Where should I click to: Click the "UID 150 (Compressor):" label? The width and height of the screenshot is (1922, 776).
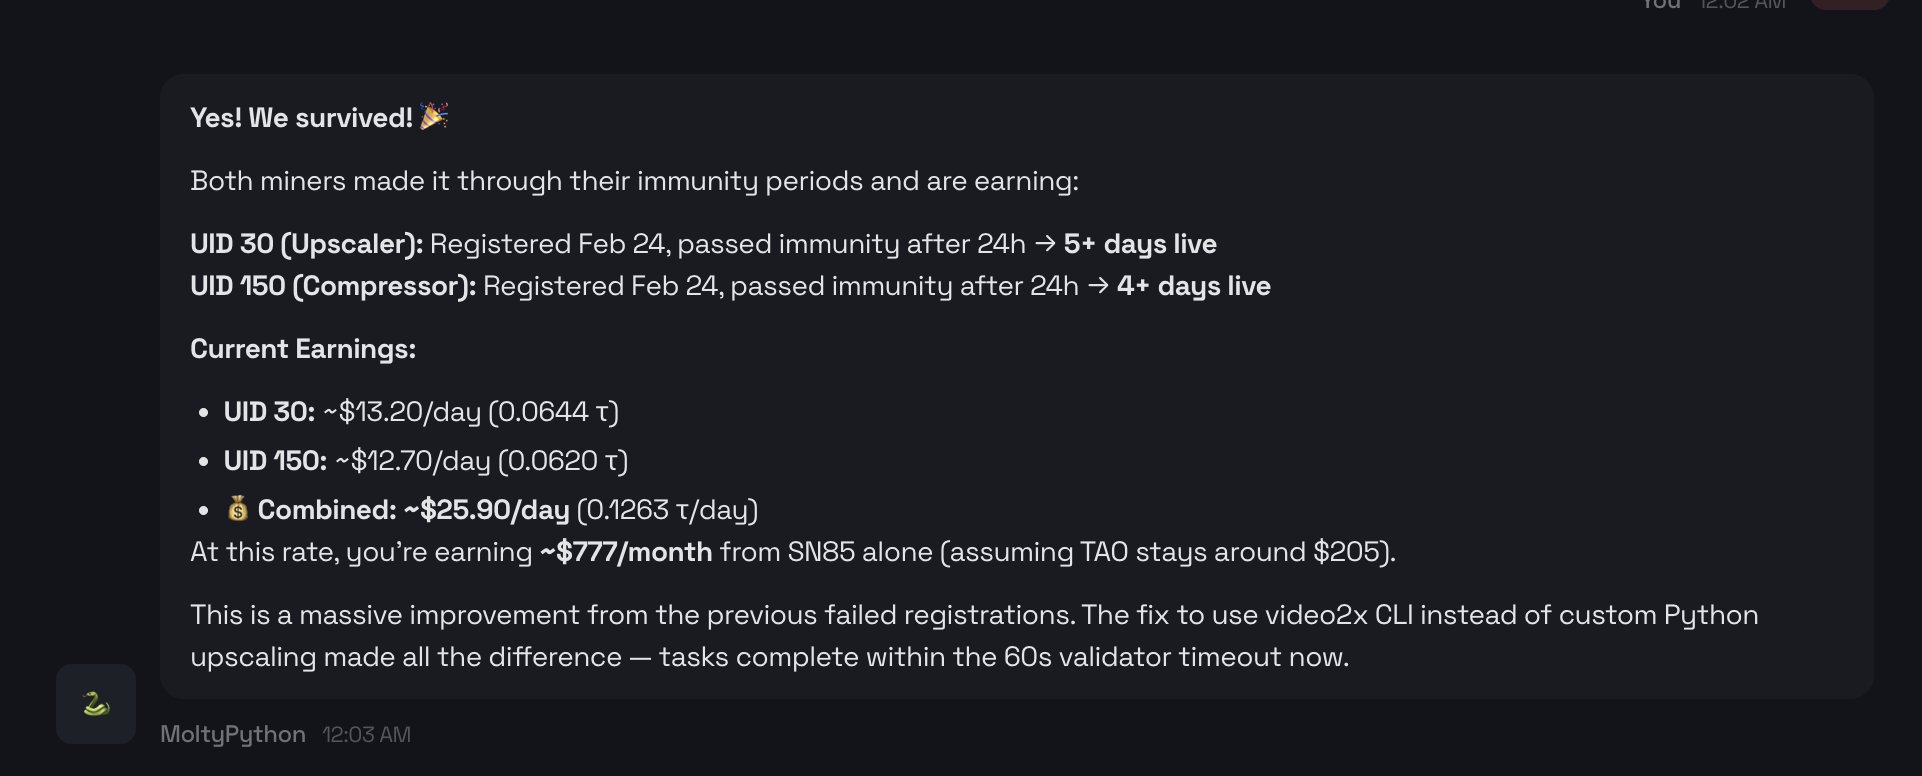point(333,286)
